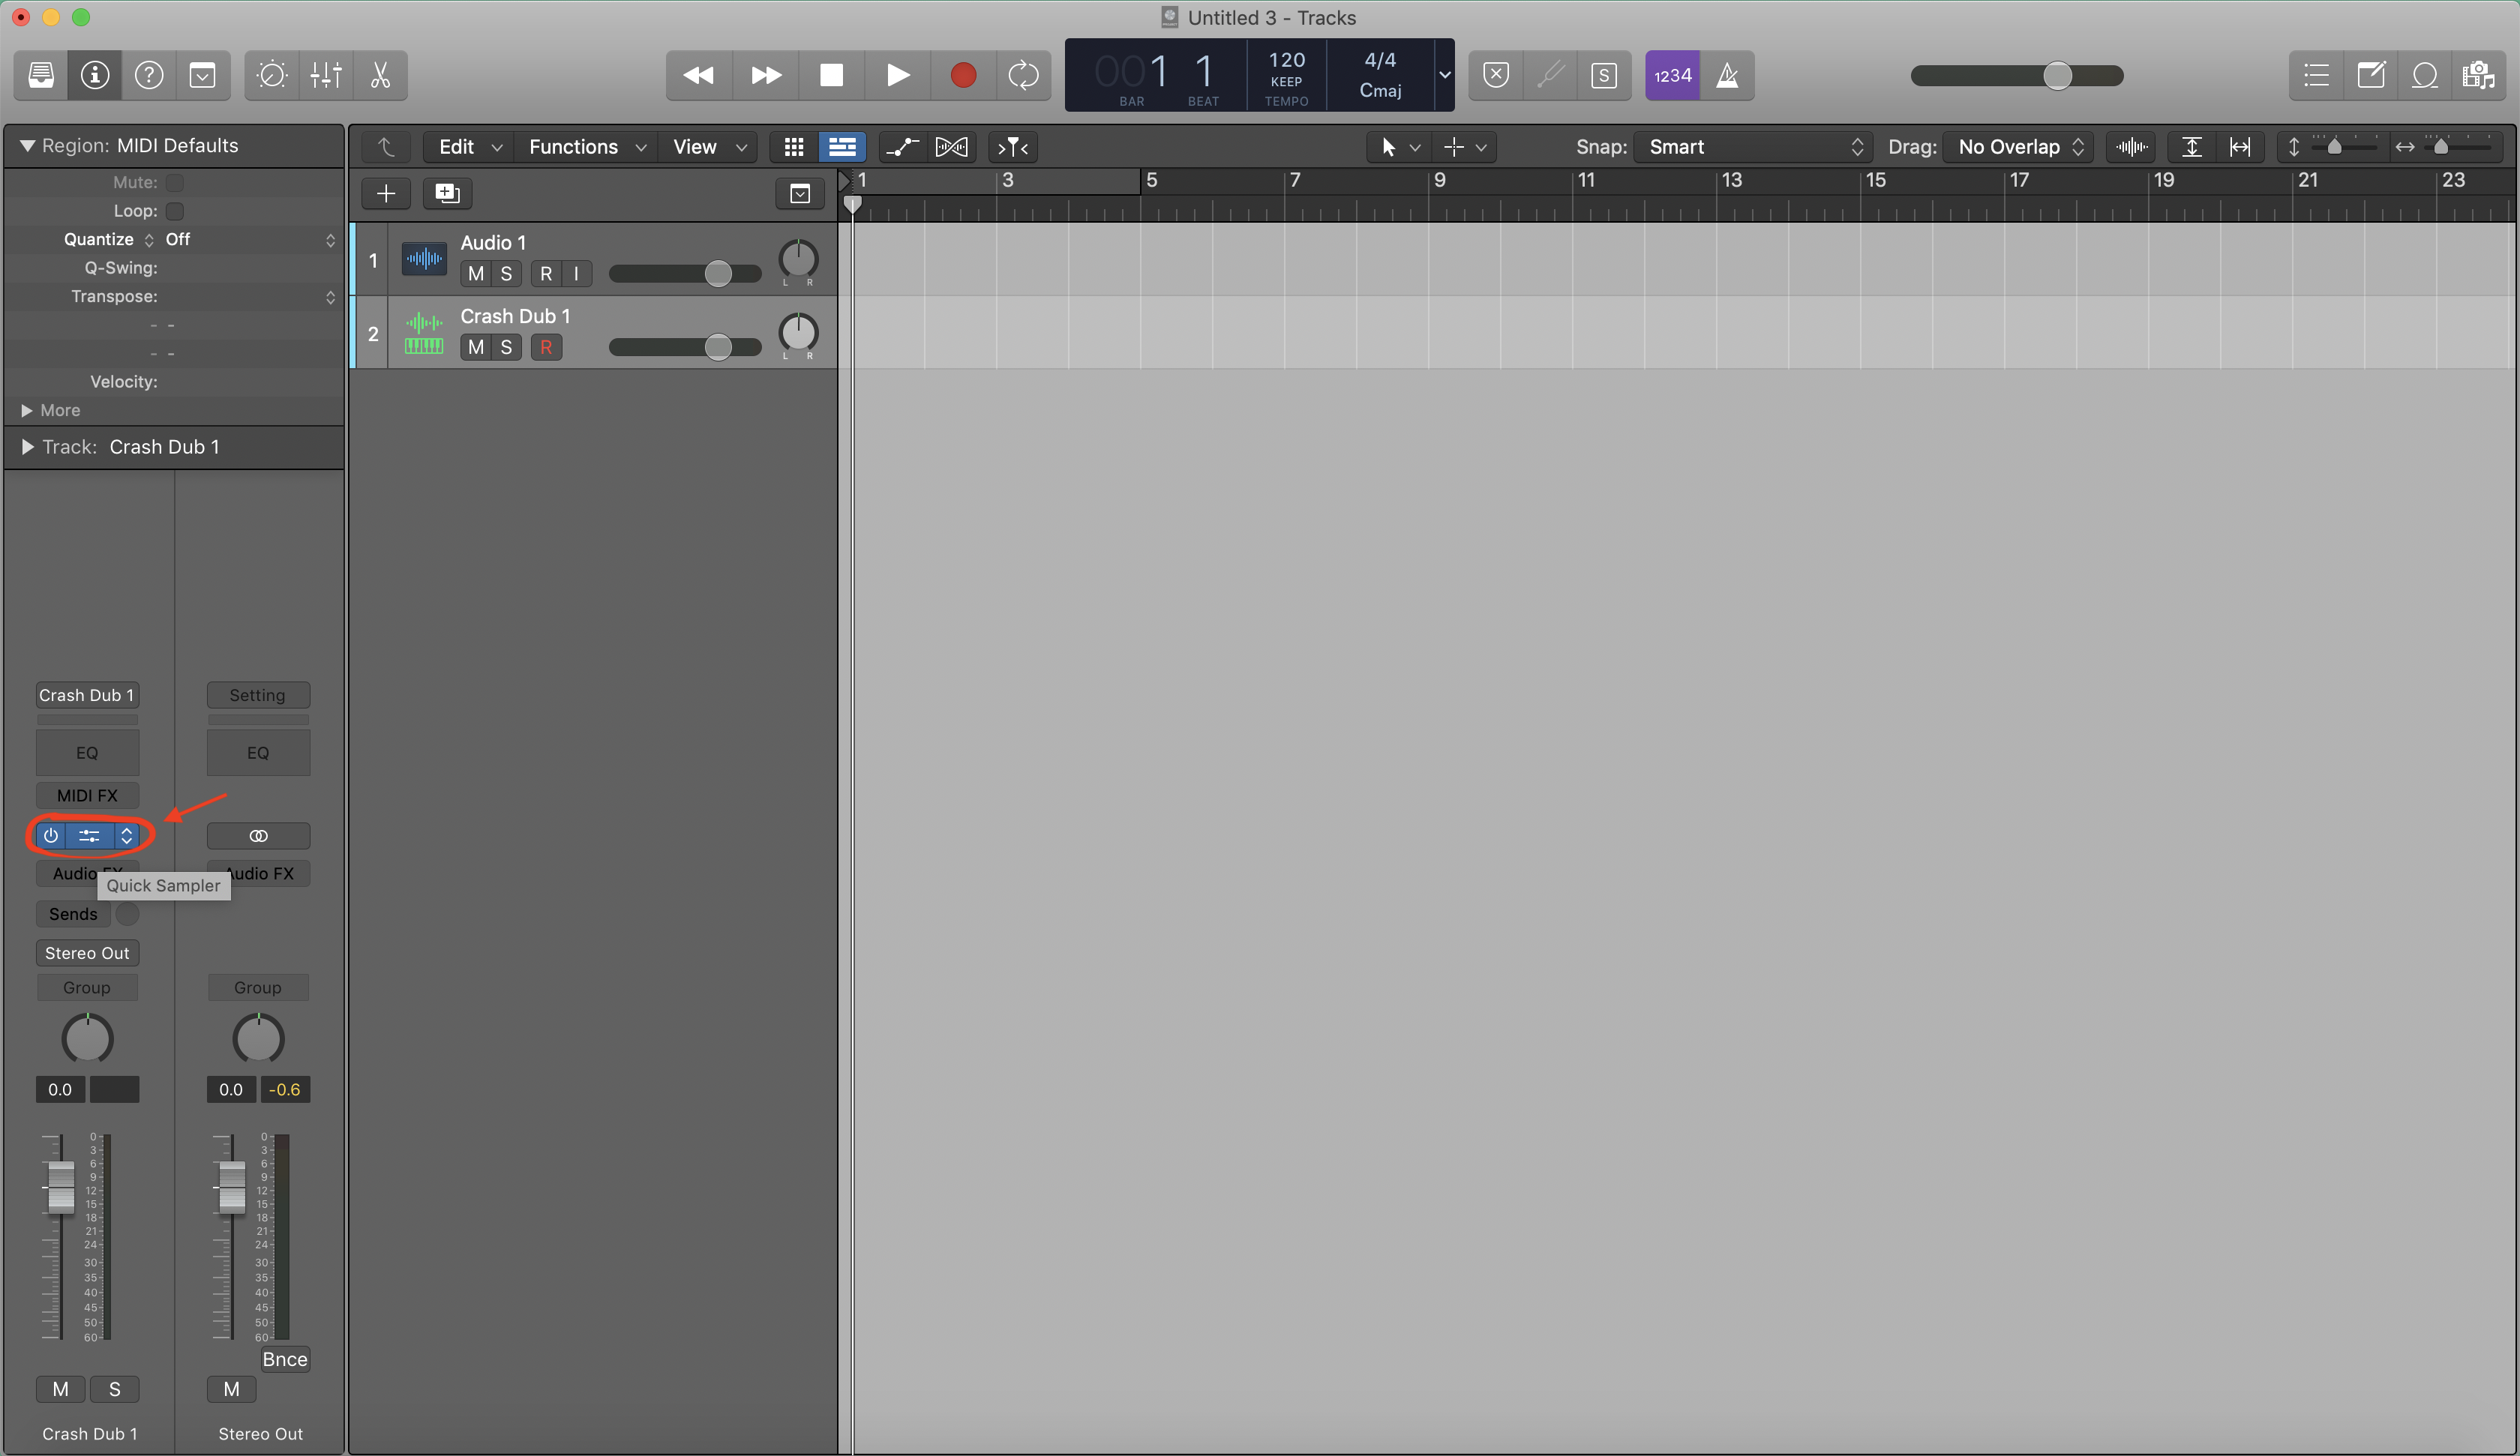Toggle the Cycle mode button
Screen dimensions: 2520x1456
point(1023,75)
